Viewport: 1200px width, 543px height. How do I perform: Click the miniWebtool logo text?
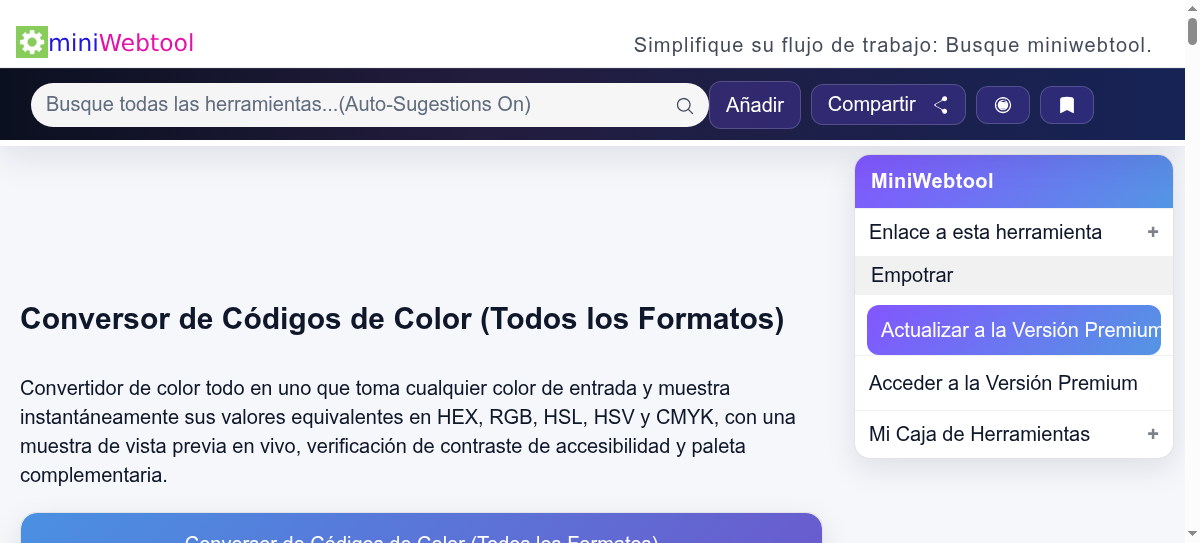(121, 43)
